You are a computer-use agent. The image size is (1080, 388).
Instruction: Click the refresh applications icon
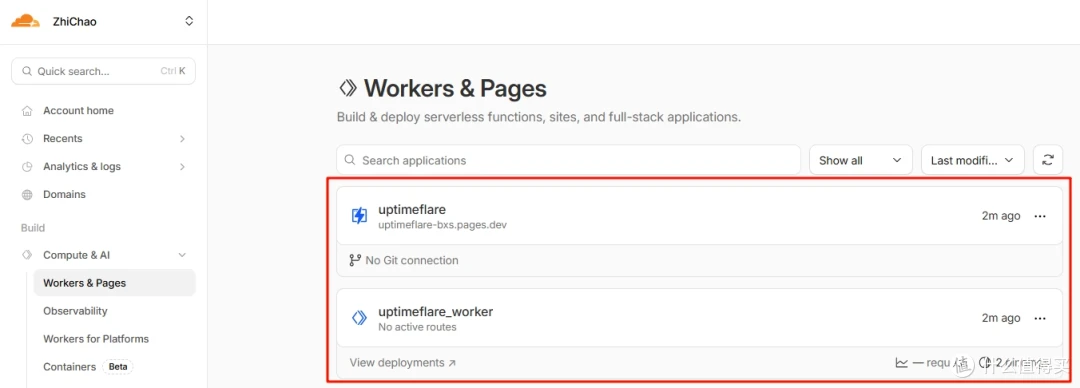pos(1048,160)
